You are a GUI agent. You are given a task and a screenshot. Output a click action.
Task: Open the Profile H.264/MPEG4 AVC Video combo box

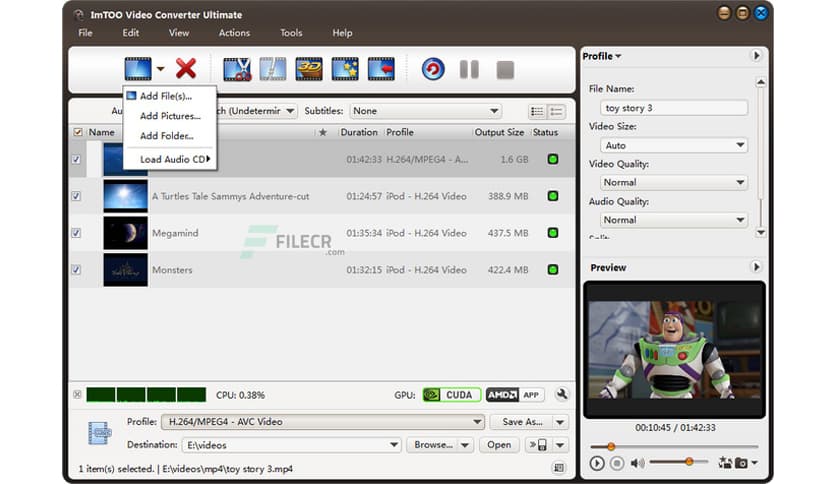(323, 422)
